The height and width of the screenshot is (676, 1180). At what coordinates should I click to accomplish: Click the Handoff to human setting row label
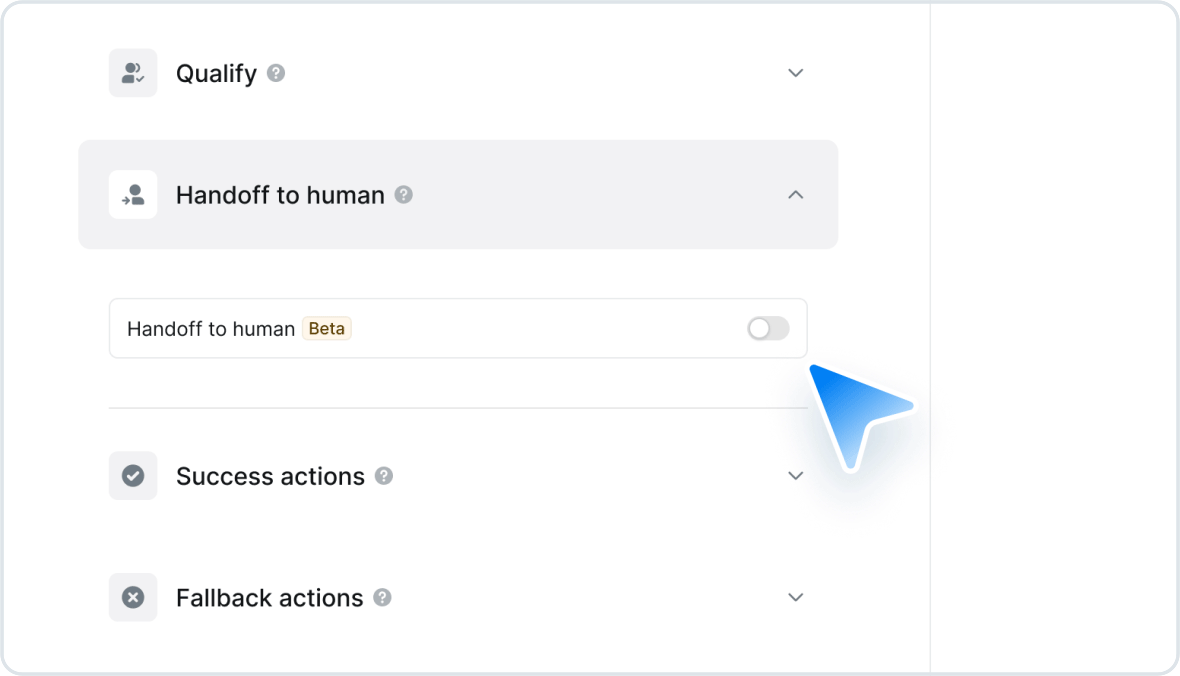211,329
